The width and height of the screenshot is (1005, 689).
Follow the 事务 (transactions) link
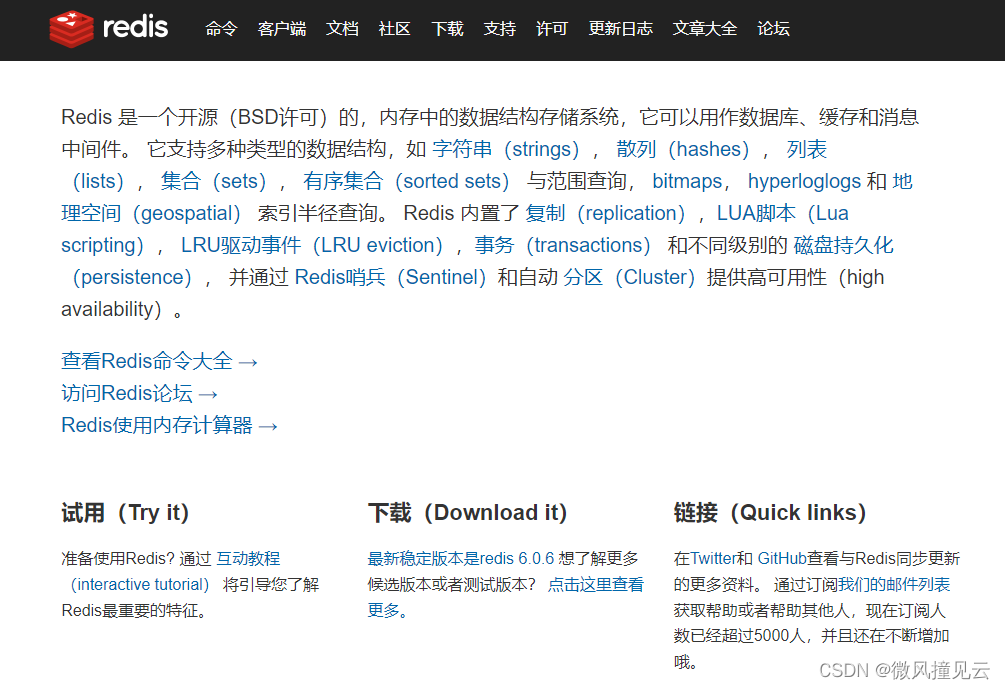563,245
